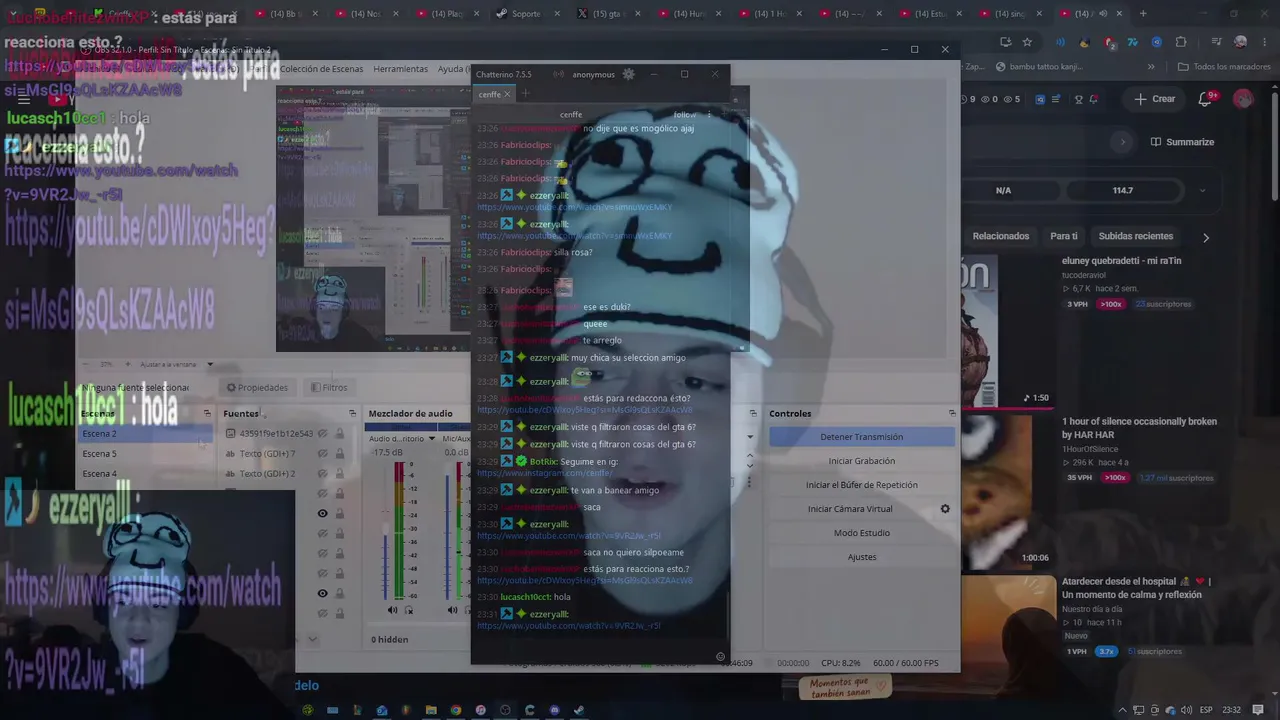The width and height of the screenshot is (1280, 720).
Task: Open OBS Ajustes button
Action: [861, 557]
